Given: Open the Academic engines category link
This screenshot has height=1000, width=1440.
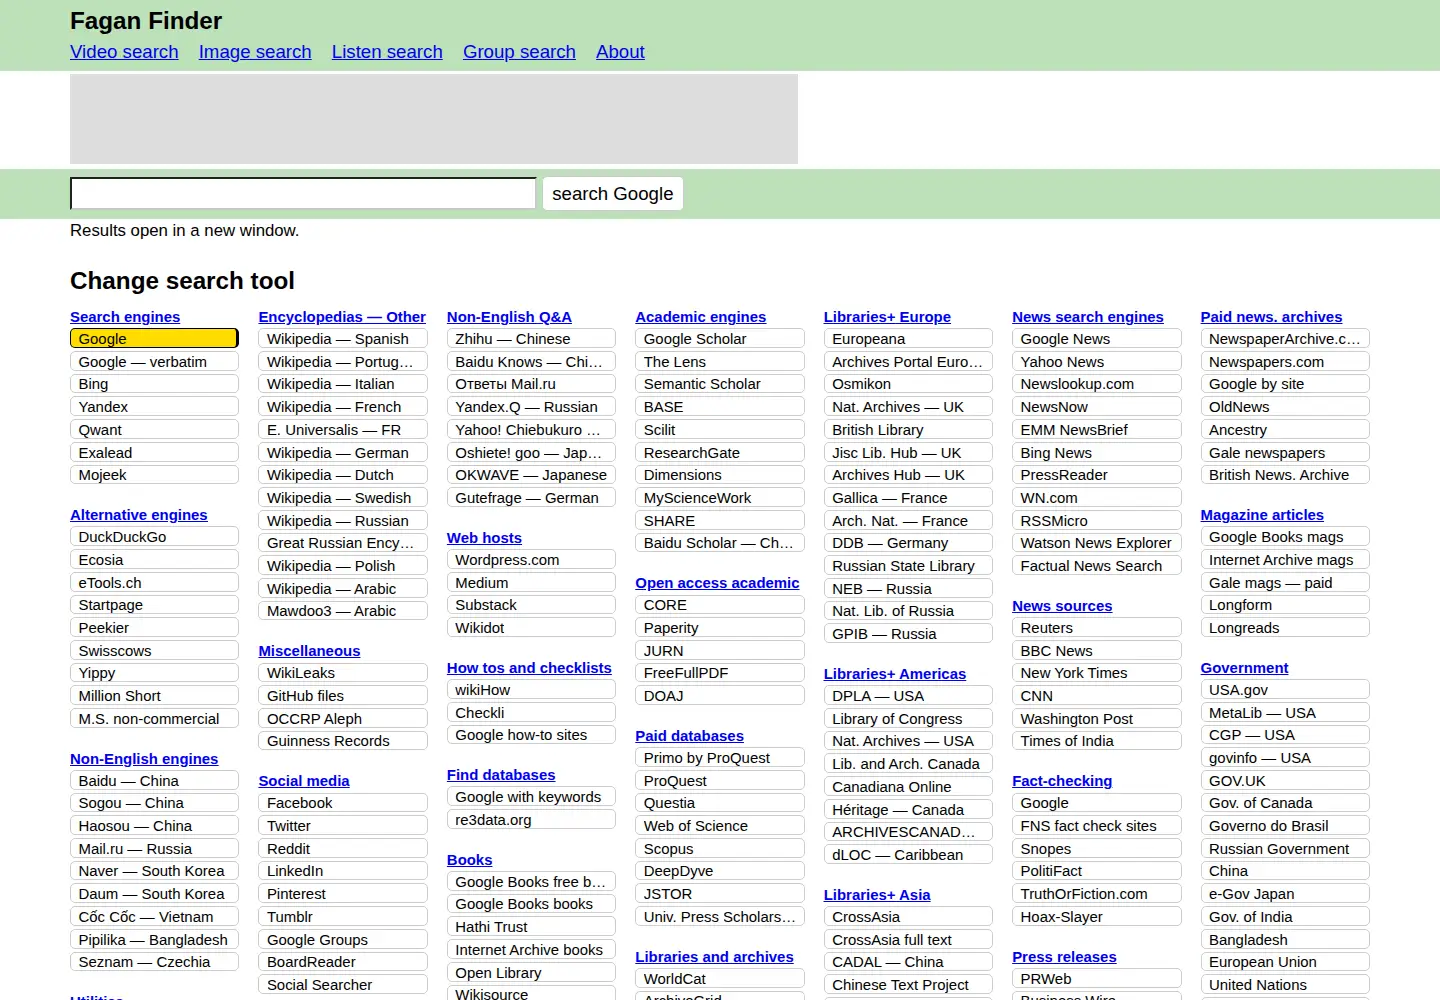Looking at the screenshot, I should pos(701,317).
